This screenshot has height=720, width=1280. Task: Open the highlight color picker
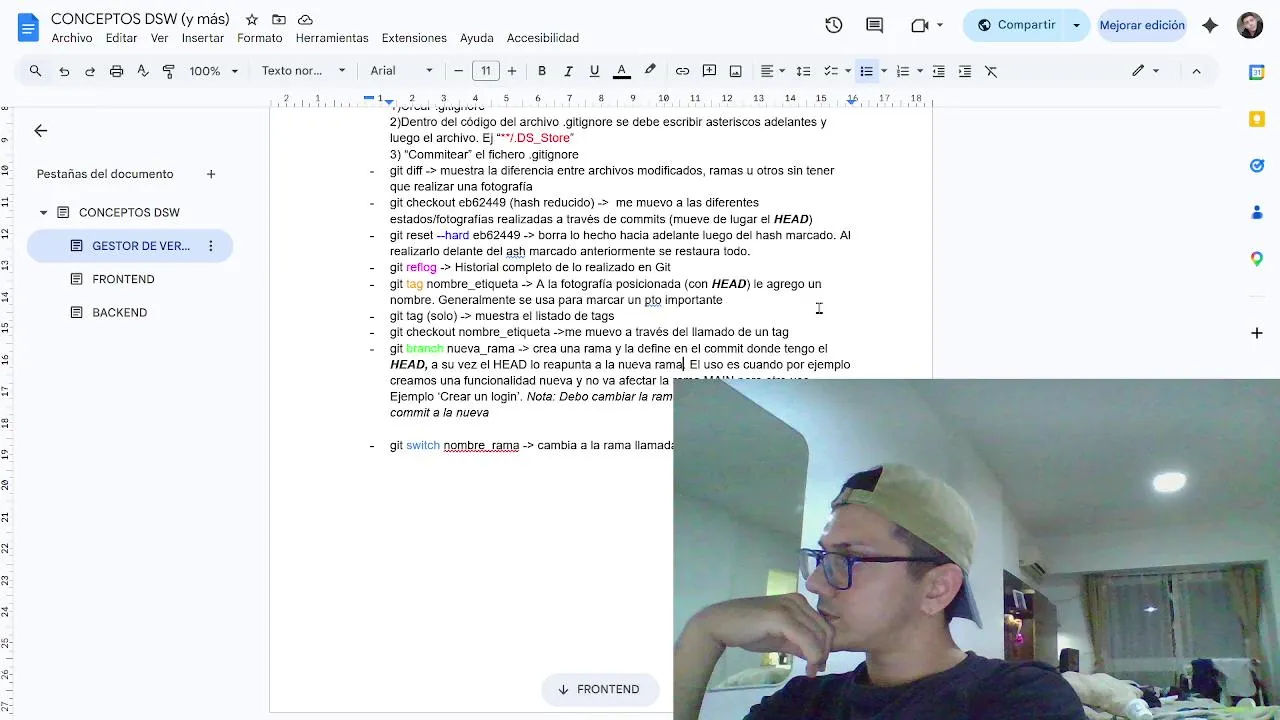[x=650, y=71]
